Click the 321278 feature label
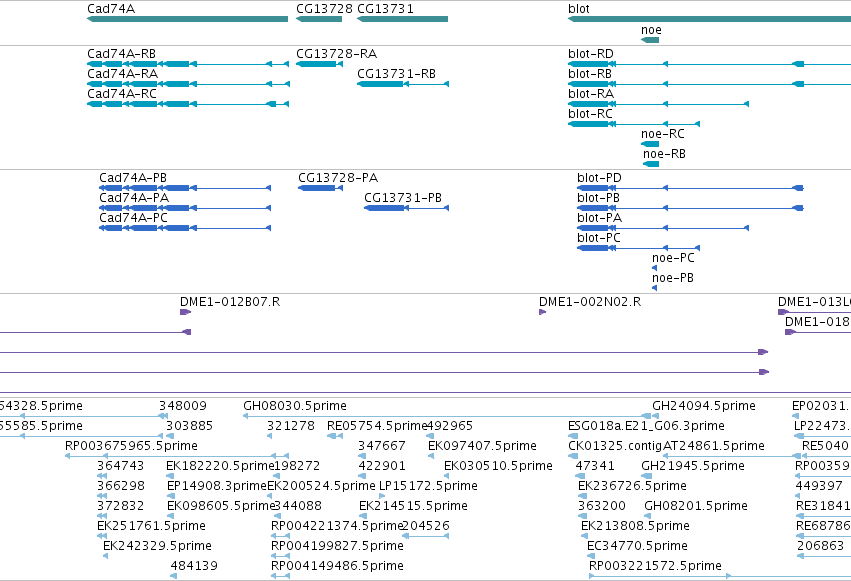851x581 pixels. (290, 426)
